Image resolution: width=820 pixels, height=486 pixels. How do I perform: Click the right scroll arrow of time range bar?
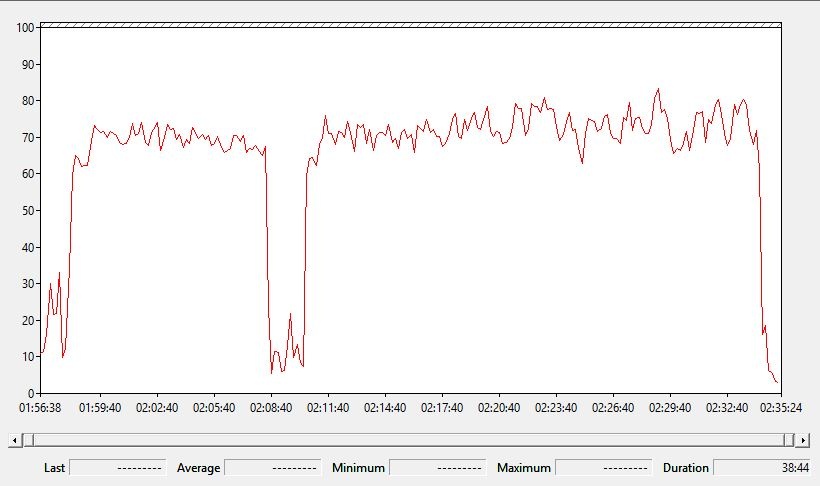(x=803, y=440)
